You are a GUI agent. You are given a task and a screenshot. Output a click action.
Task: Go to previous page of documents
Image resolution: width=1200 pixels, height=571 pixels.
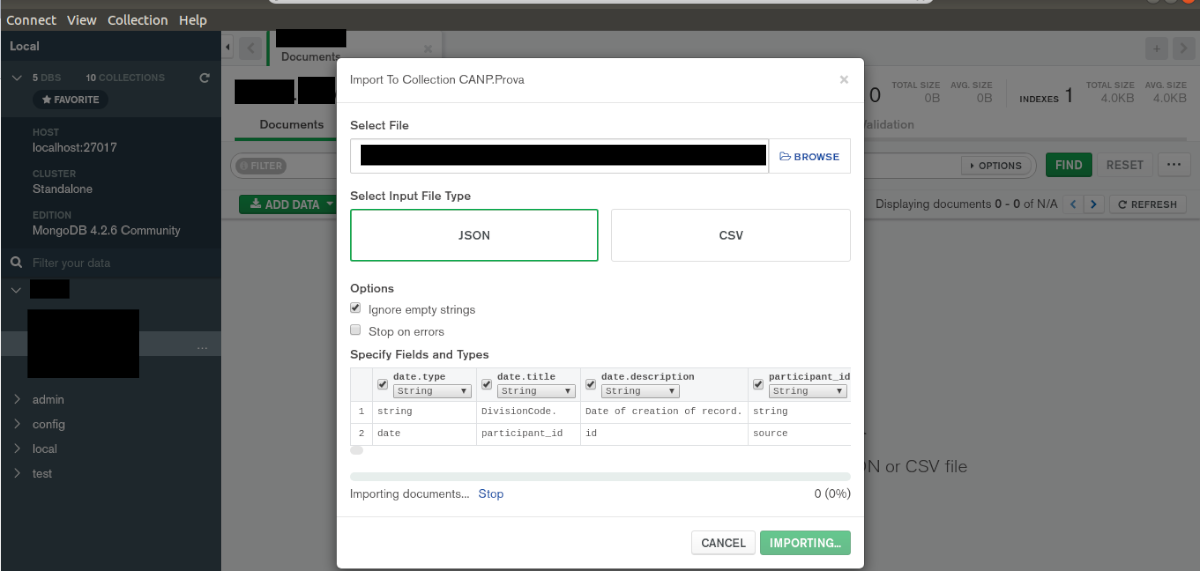[1074, 204]
